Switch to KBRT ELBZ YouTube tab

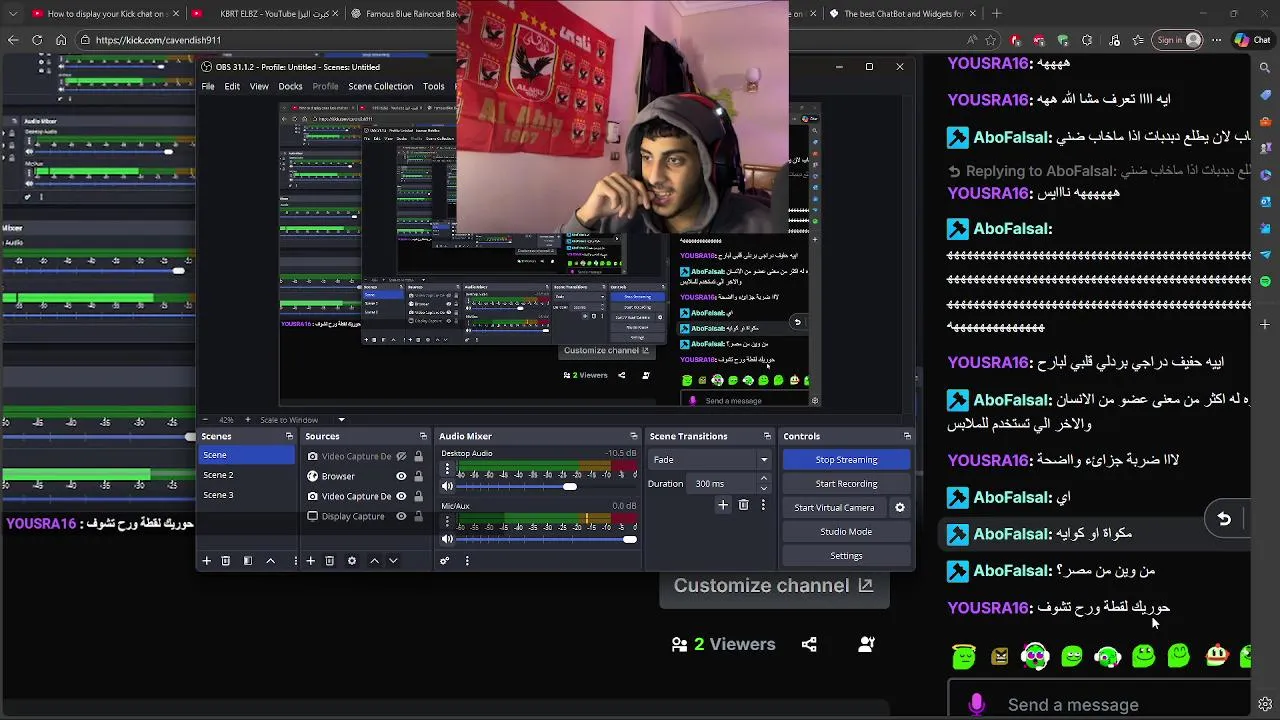tap(267, 14)
